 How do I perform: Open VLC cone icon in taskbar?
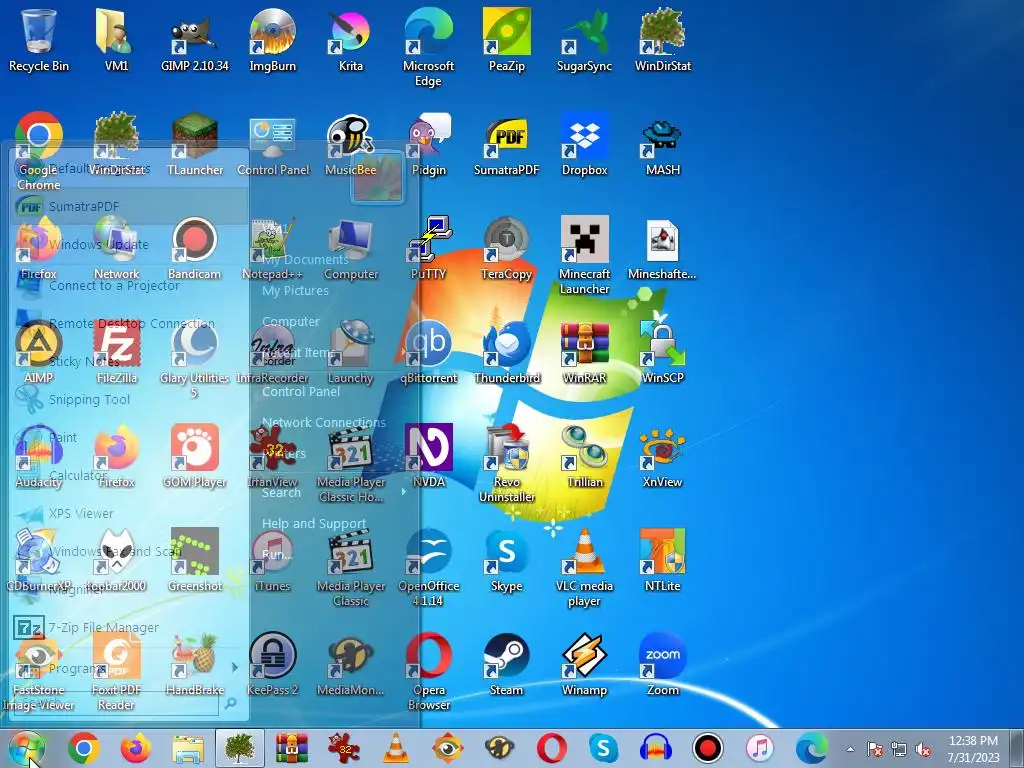pos(396,748)
